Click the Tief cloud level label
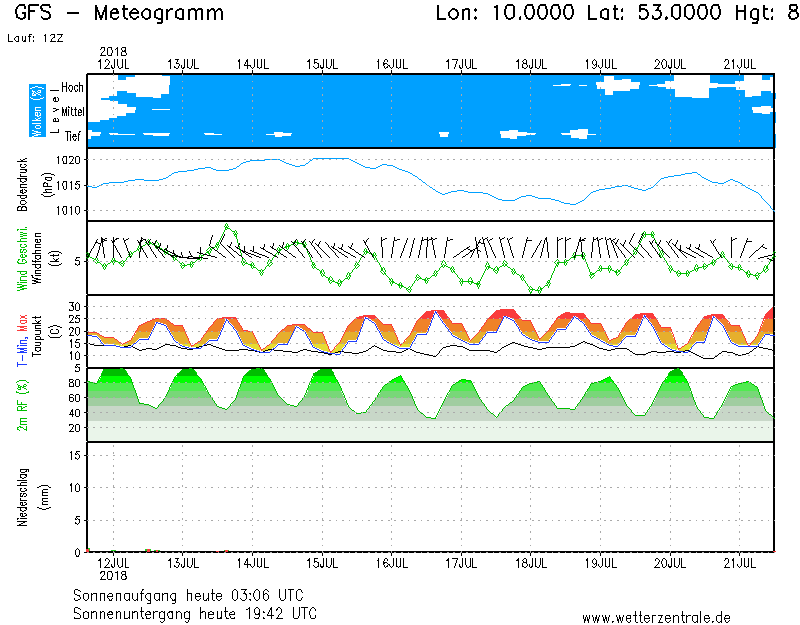Screen dimensions: 800x625 tap(72, 134)
